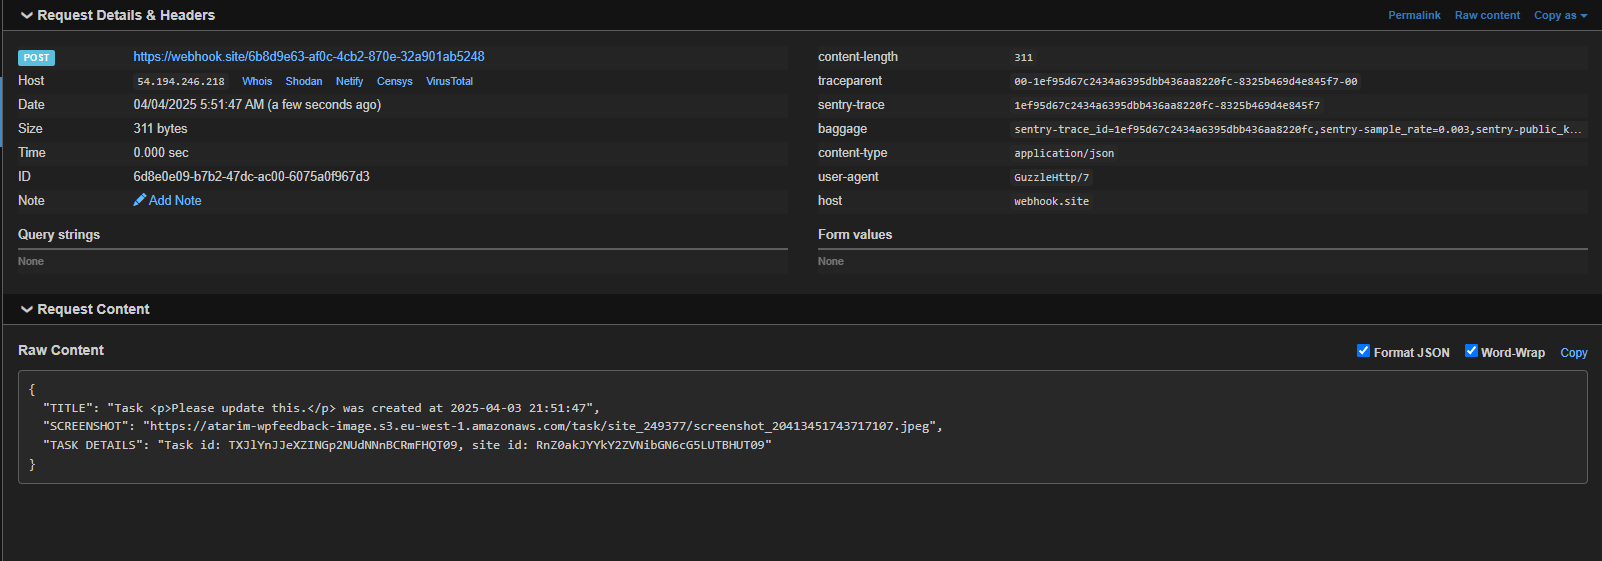Screen dimensions: 1602x561
Task: Disable the Word-Wrap checkbox
Action: pyautogui.click(x=1471, y=351)
